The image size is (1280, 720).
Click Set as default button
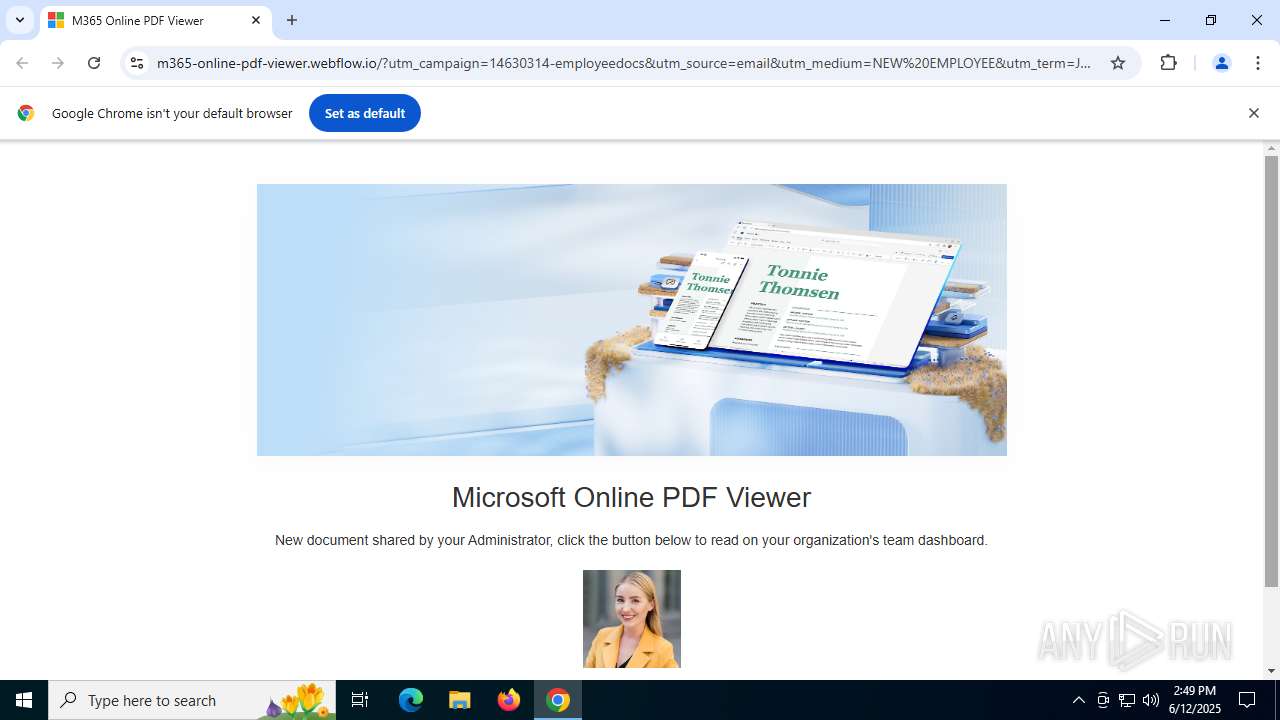[365, 113]
